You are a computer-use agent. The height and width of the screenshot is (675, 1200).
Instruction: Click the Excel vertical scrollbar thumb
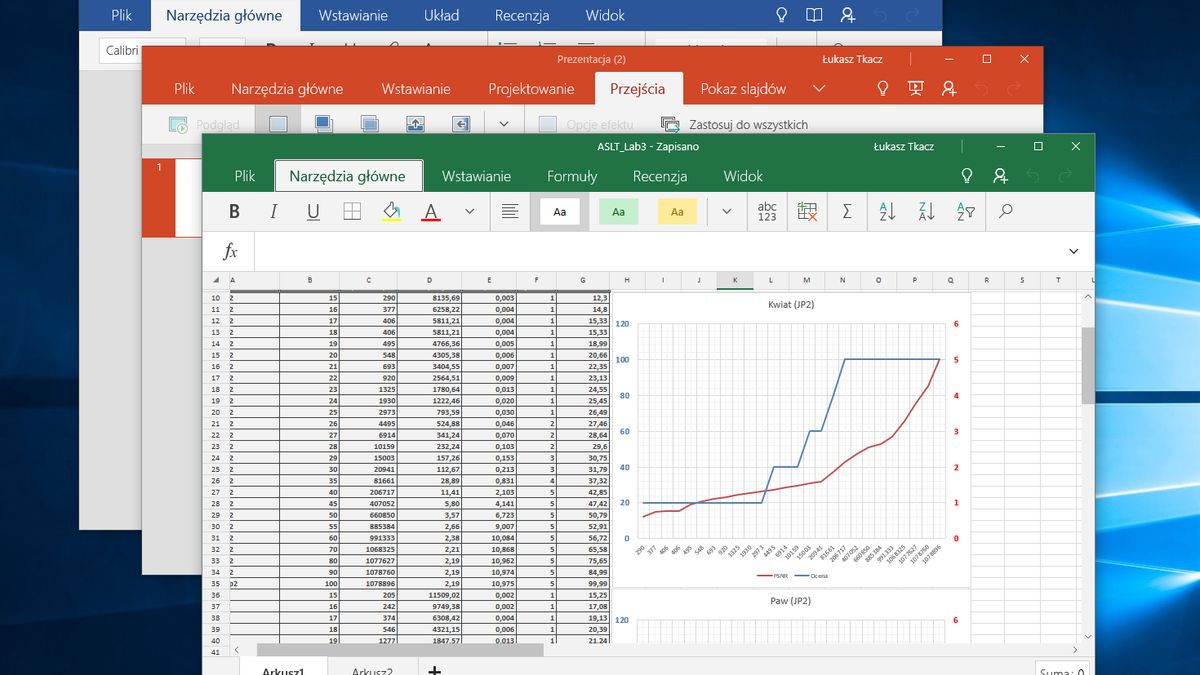coord(1088,364)
